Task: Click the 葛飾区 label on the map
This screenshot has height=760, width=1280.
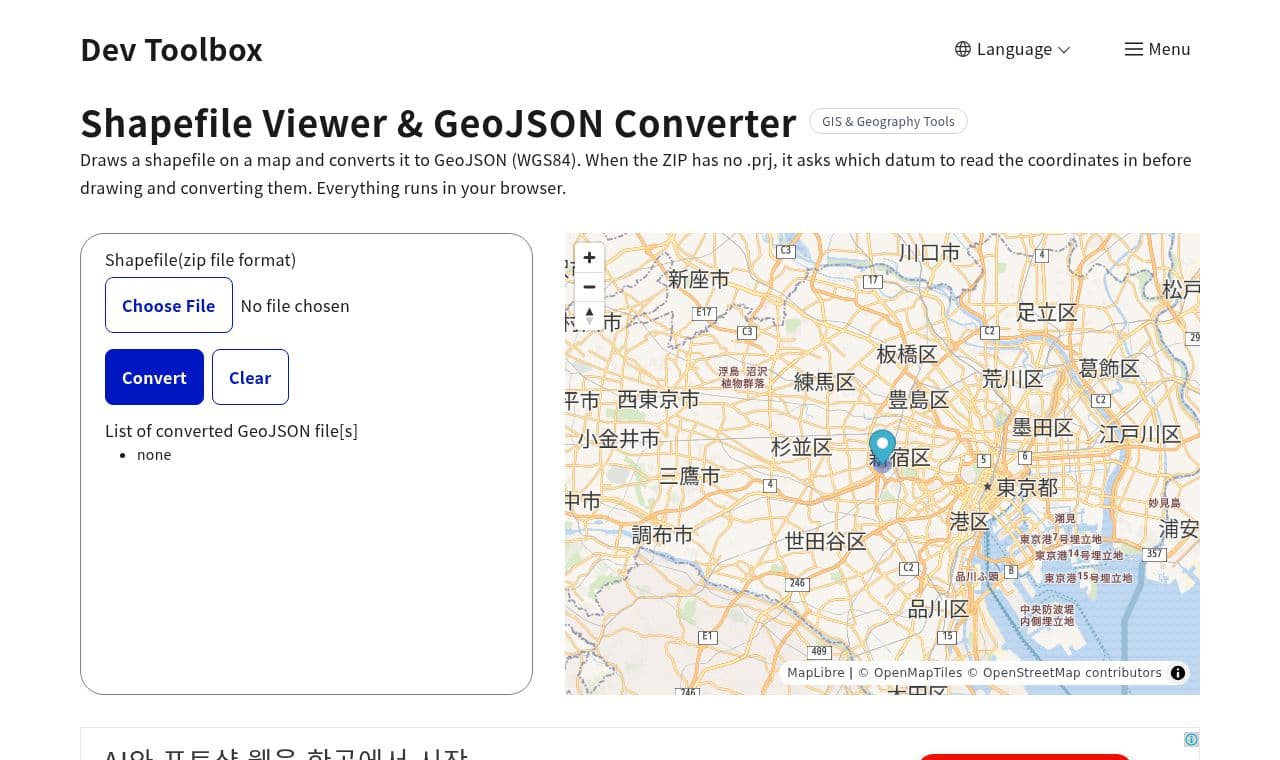Action: pyautogui.click(x=1109, y=368)
